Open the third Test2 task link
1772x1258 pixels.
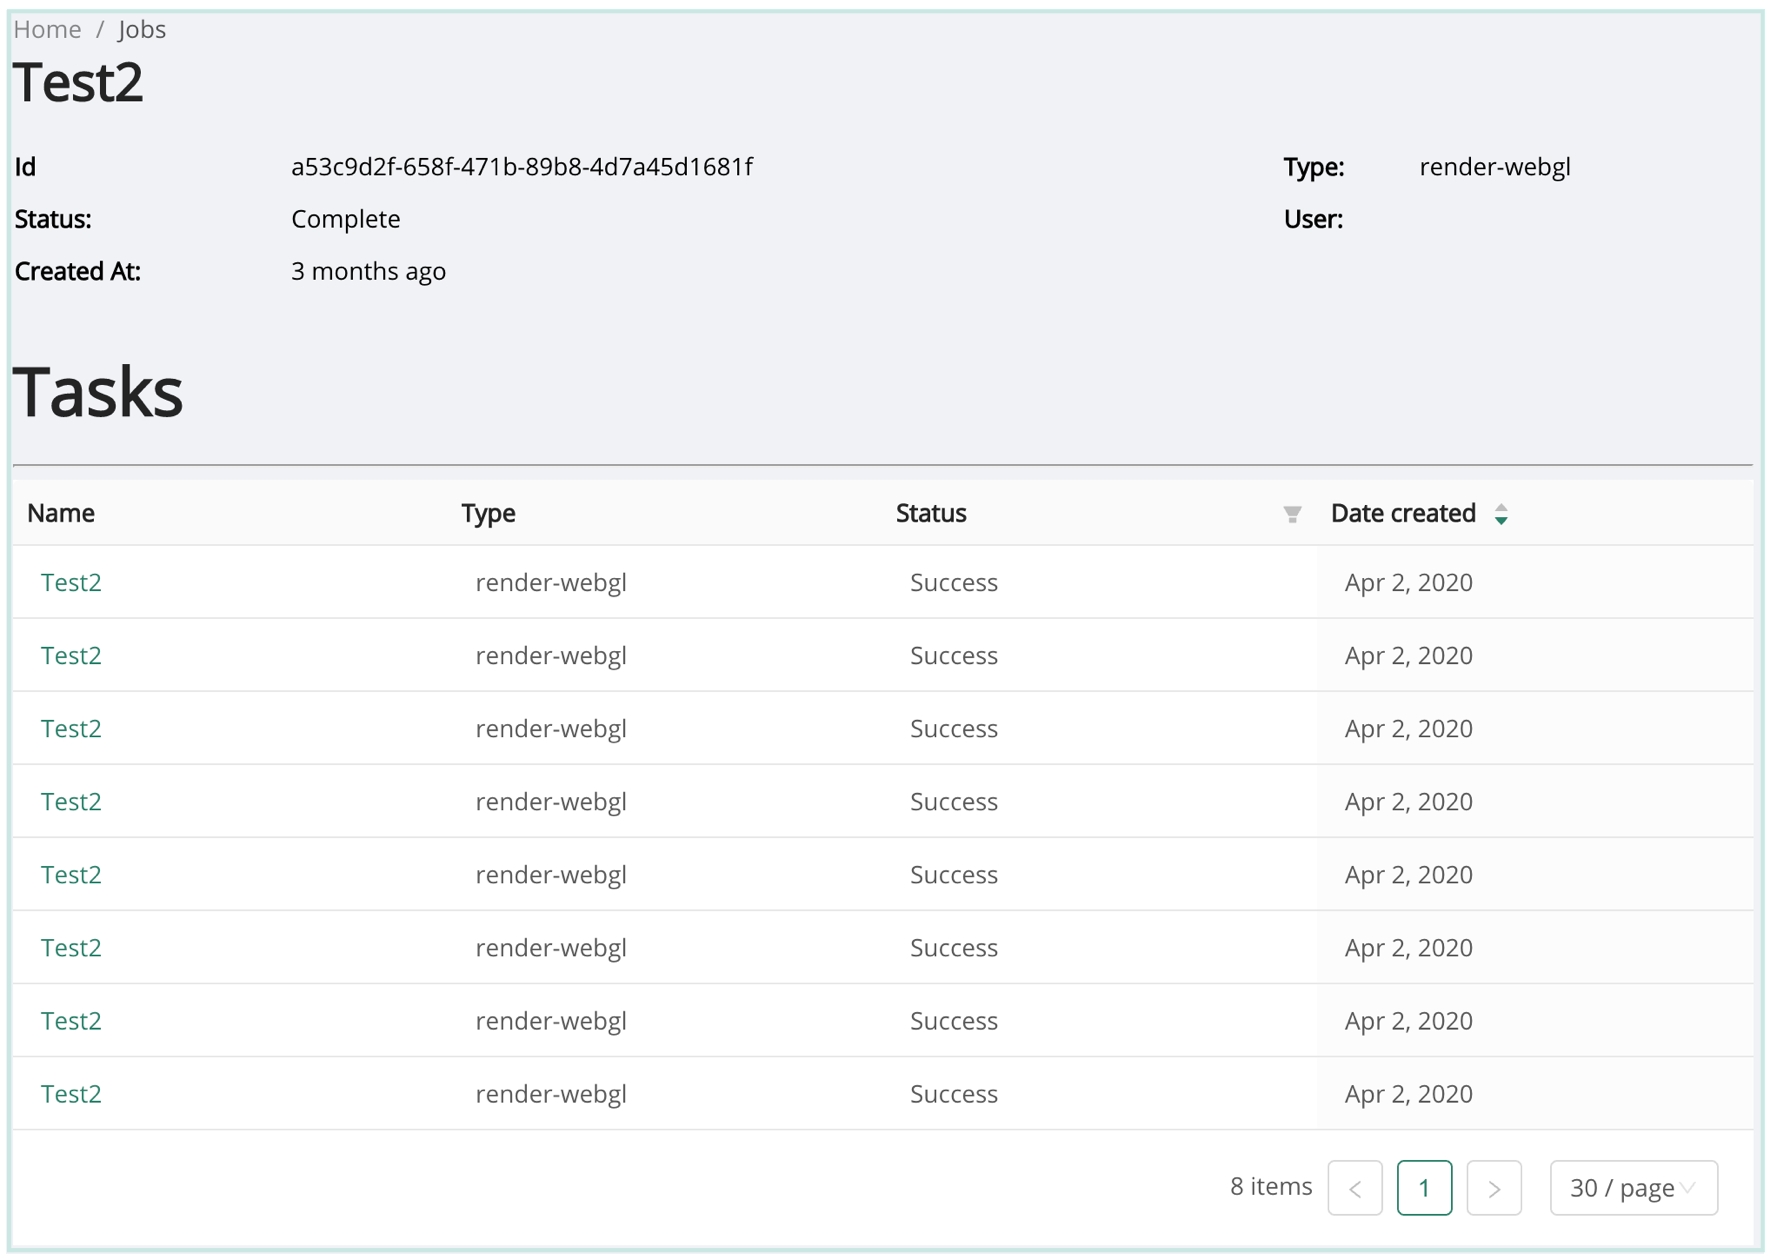71,729
